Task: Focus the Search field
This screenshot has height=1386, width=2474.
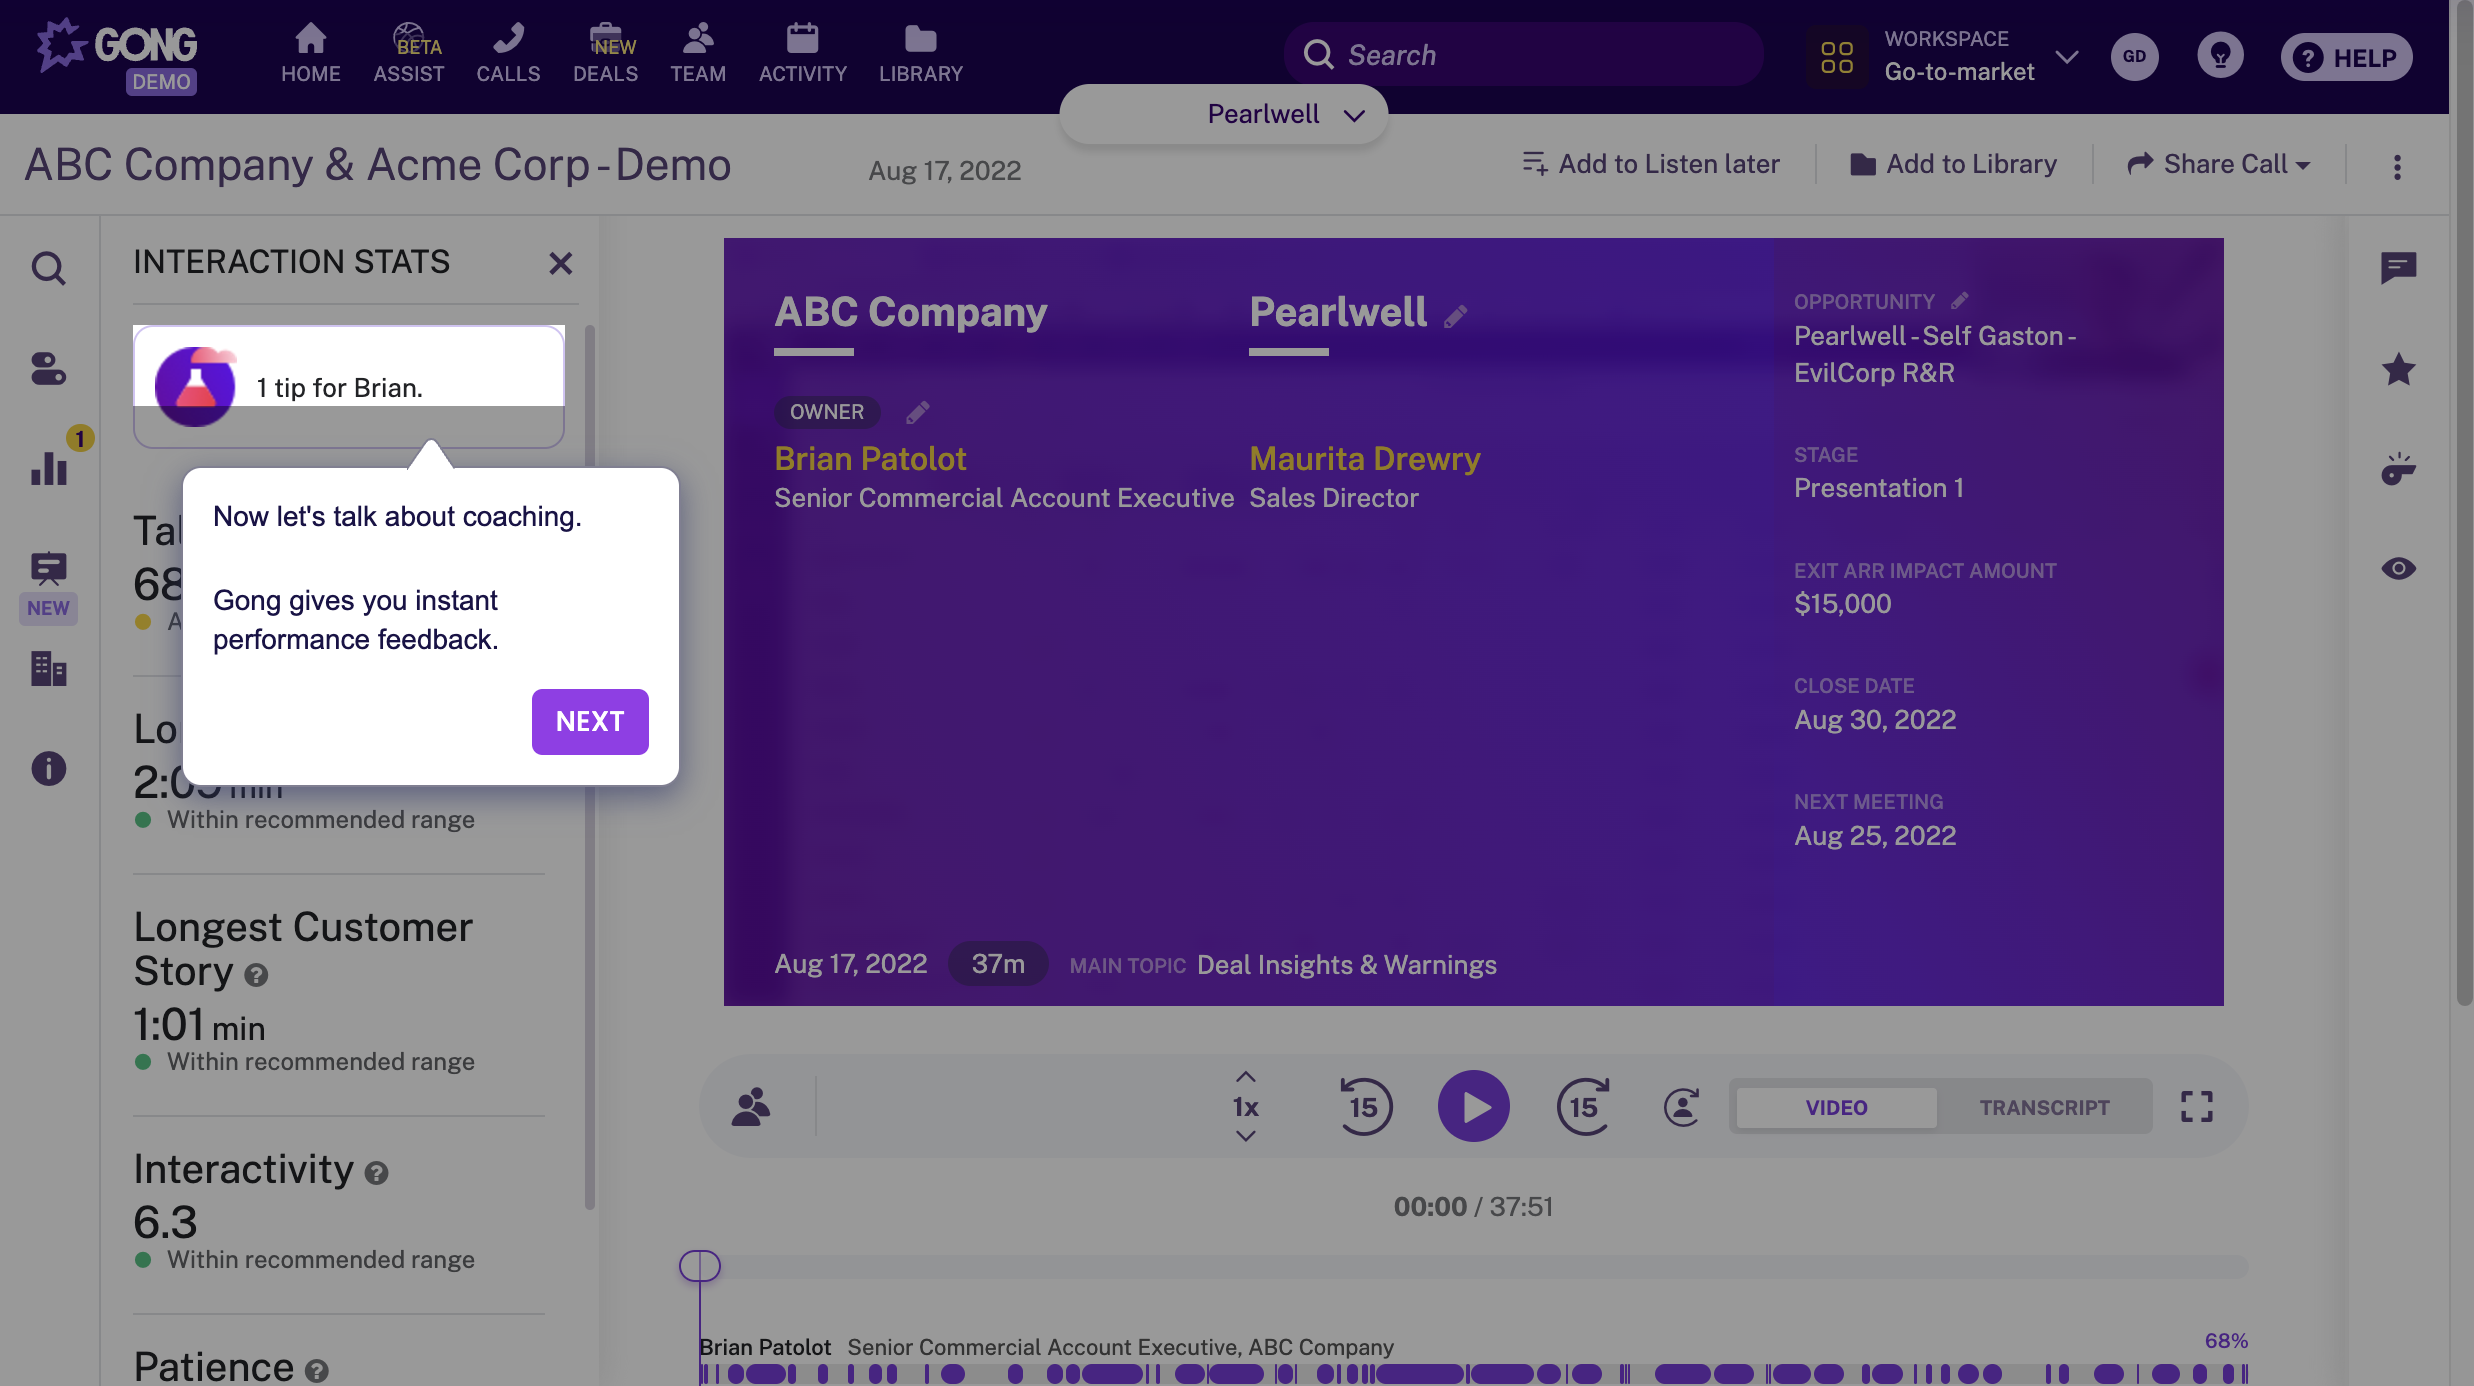Action: coord(1523,55)
